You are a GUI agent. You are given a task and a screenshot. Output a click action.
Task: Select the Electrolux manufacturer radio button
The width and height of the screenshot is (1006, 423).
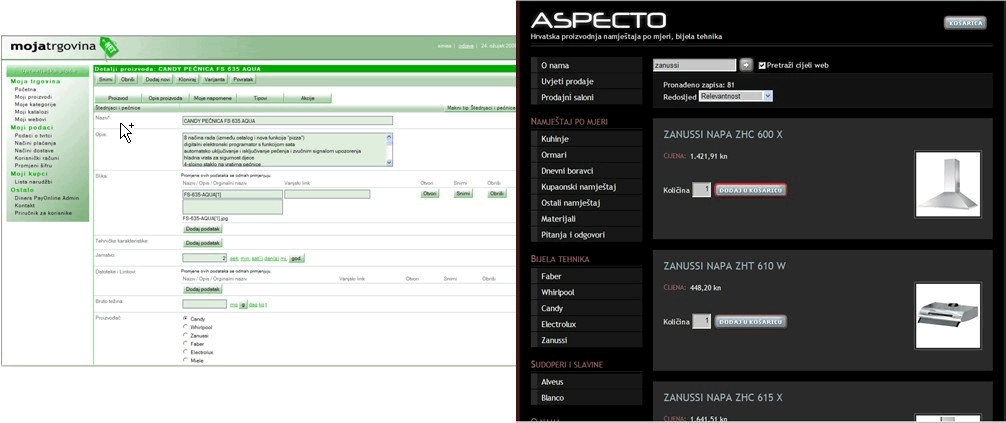tap(185, 352)
